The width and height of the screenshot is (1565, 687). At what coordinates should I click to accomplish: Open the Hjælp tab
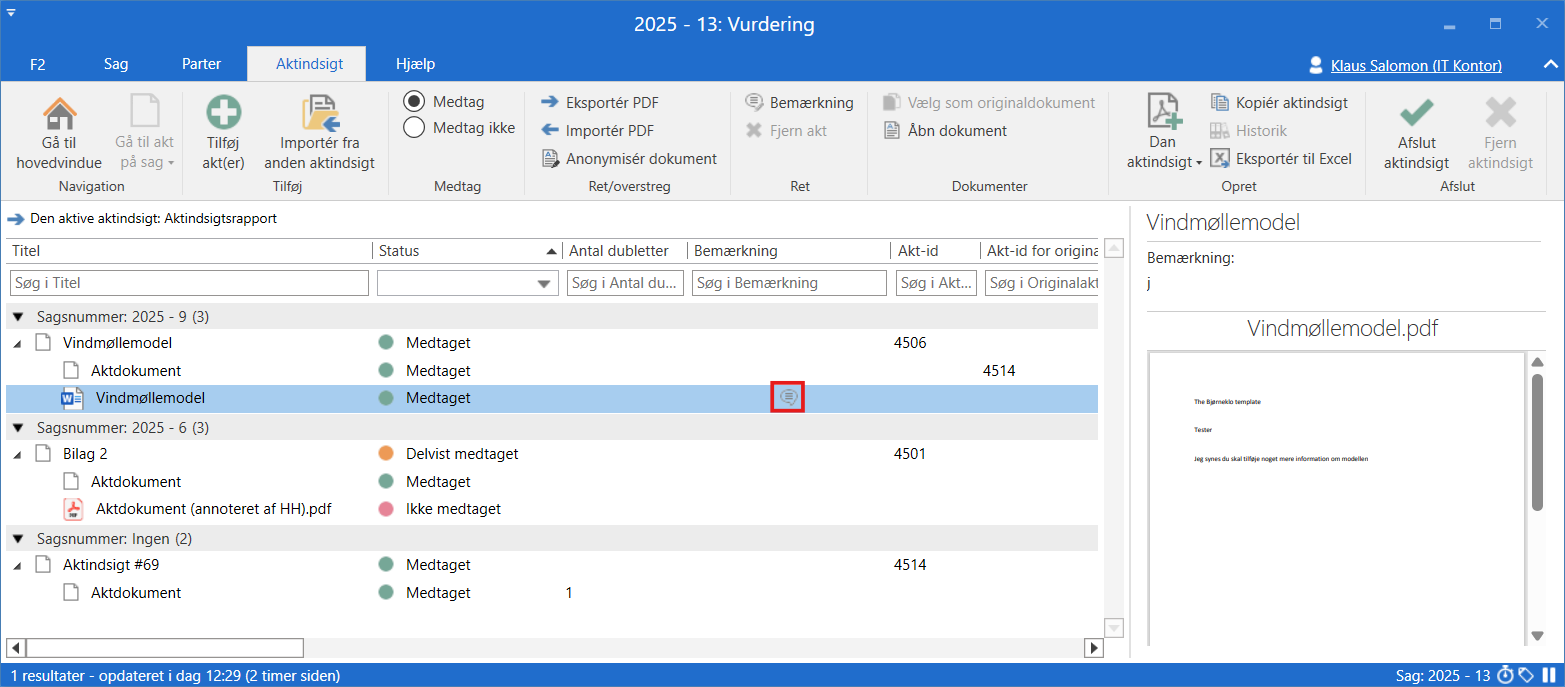(x=415, y=64)
